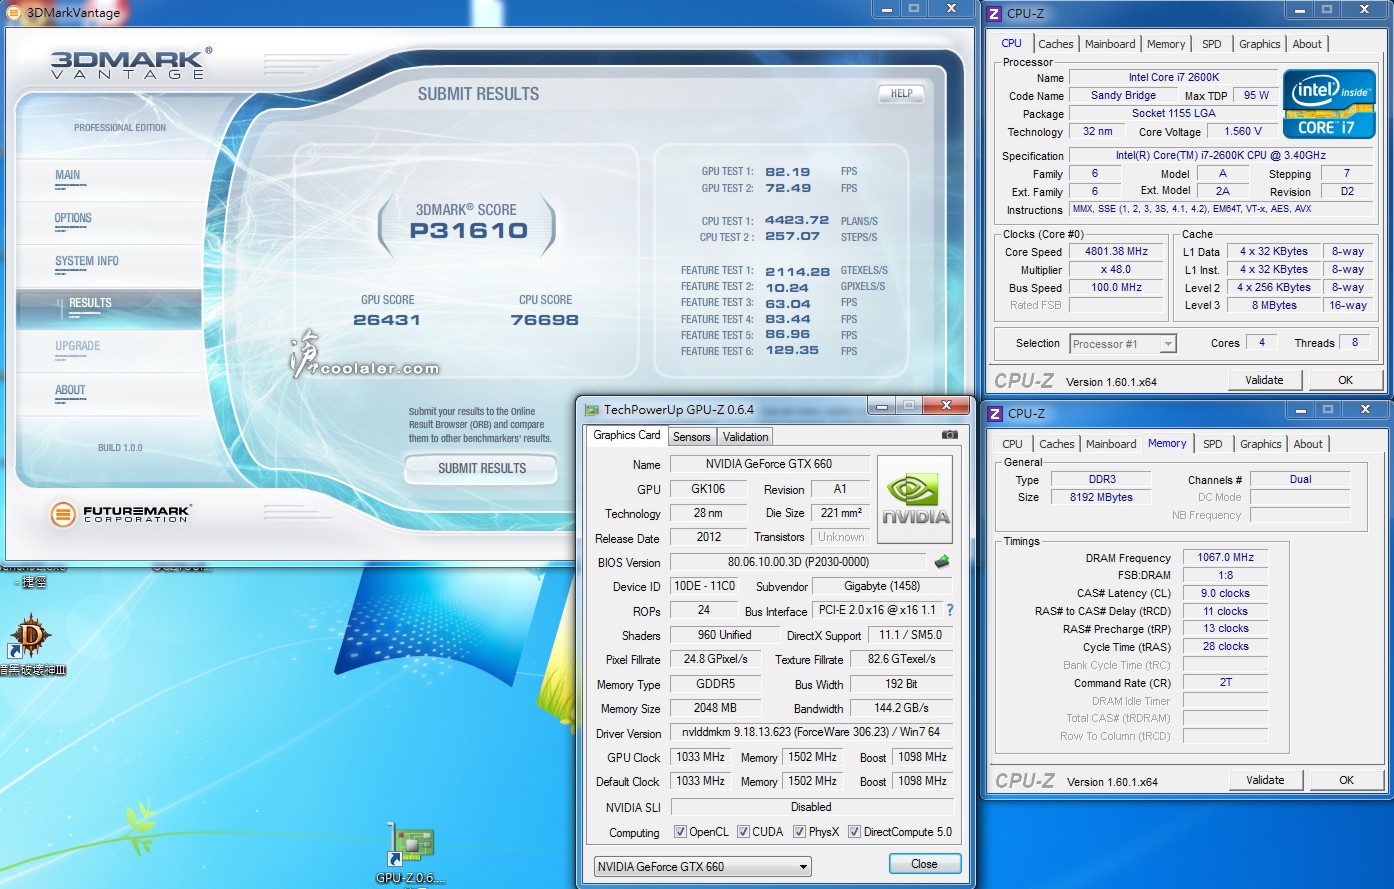Click Validate in top CPU-Z window

1264,380
